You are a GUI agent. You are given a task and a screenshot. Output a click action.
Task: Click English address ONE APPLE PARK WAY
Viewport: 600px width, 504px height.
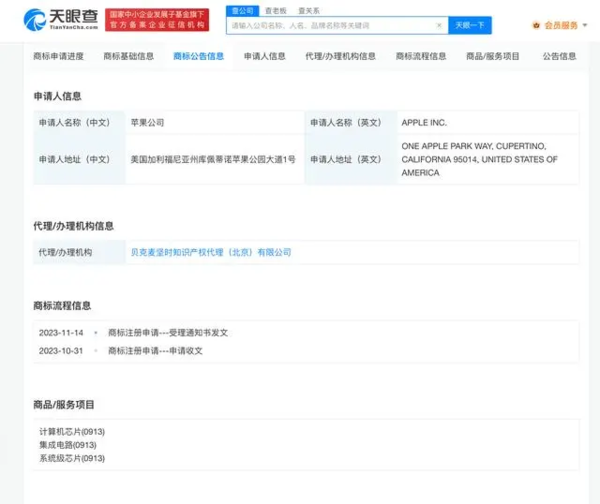pos(479,159)
